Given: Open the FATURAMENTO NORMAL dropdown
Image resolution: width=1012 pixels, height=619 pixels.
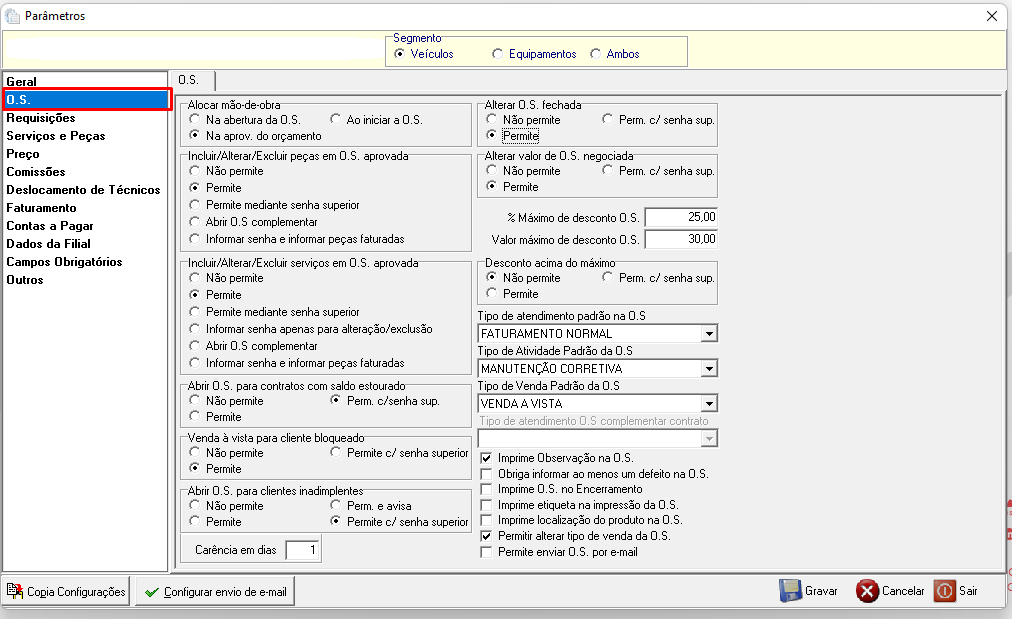Looking at the screenshot, I should tap(709, 334).
